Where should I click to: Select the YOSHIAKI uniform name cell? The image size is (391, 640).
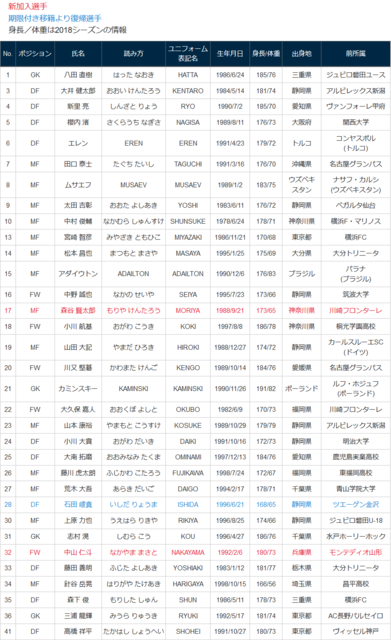coord(188,568)
